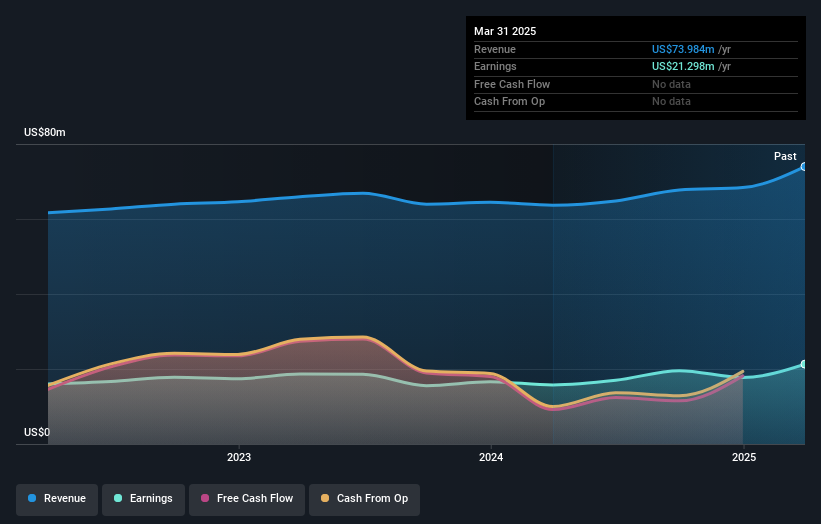821x524 pixels.
Task: Click the Earnings endpoint marker at Mar 2025
Action: [x=804, y=364]
